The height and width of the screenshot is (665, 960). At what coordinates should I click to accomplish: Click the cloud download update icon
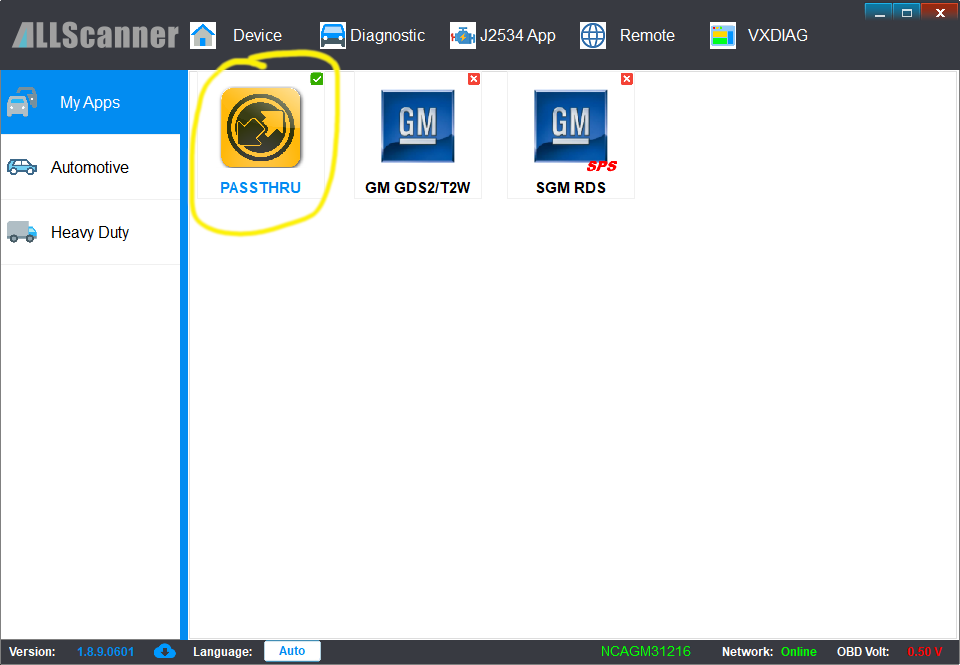point(165,651)
